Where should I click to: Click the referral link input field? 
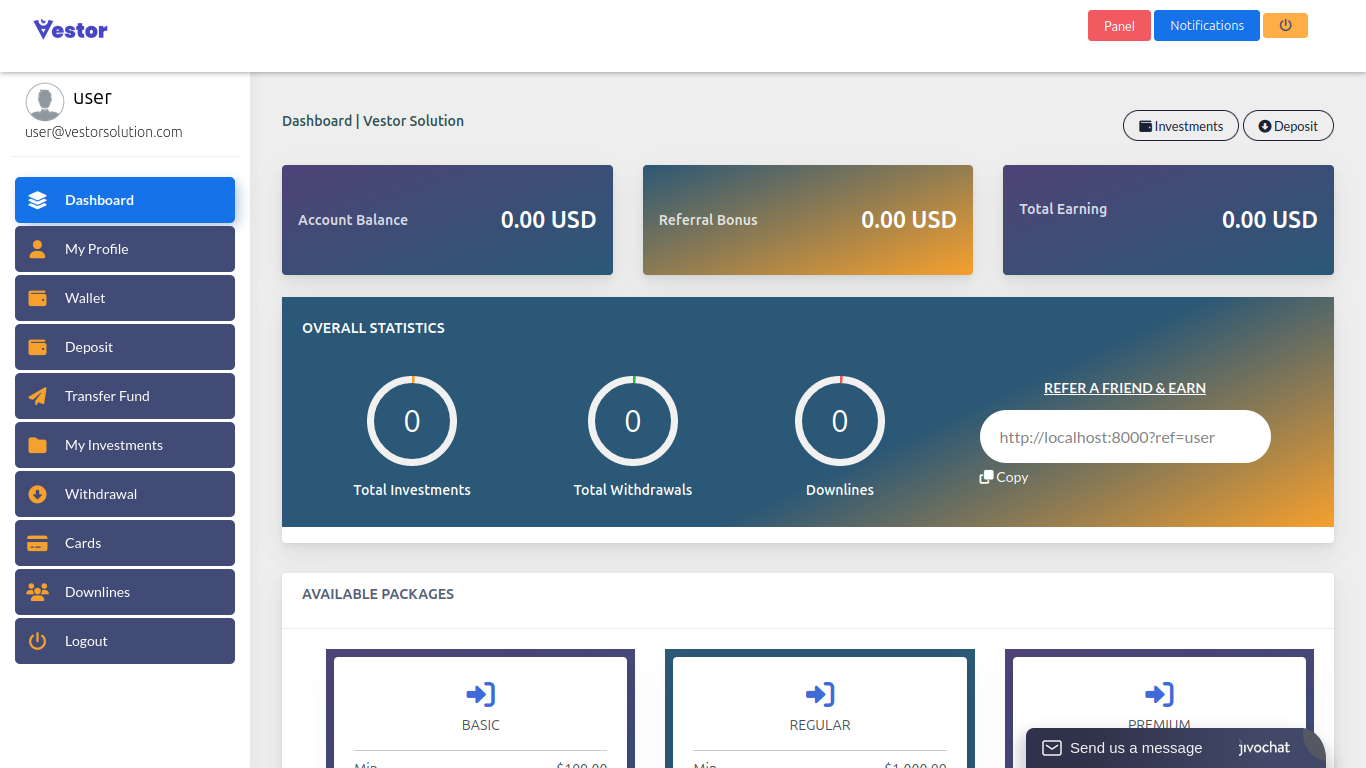[x=1124, y=437]
